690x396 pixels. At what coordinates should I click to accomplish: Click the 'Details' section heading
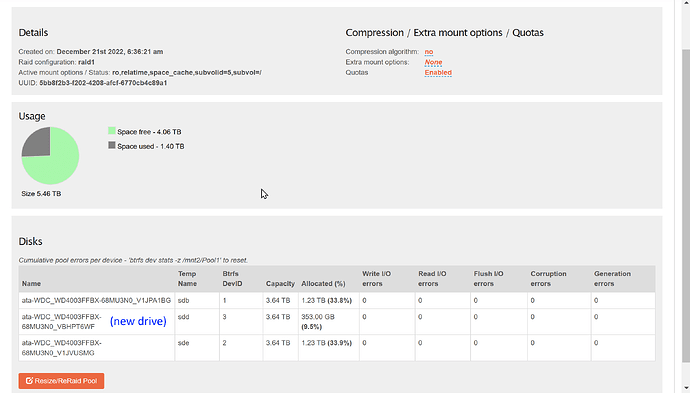33,33
